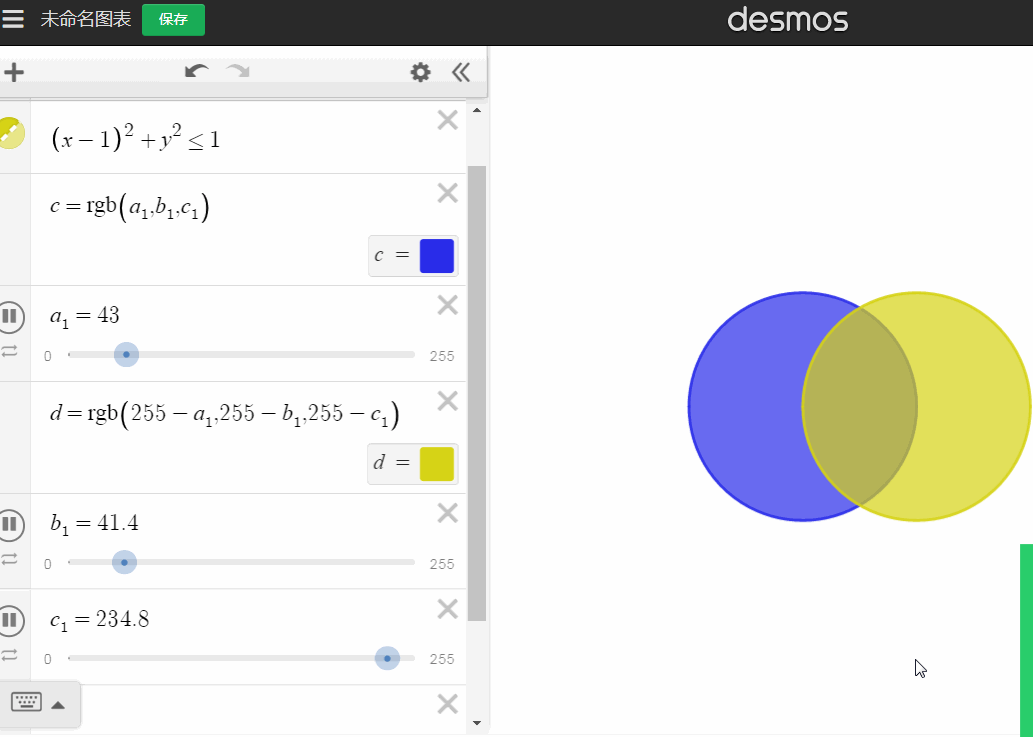Remove the c = rgb expression
This screenshot has width=1033, height=737.
point(447,193)
